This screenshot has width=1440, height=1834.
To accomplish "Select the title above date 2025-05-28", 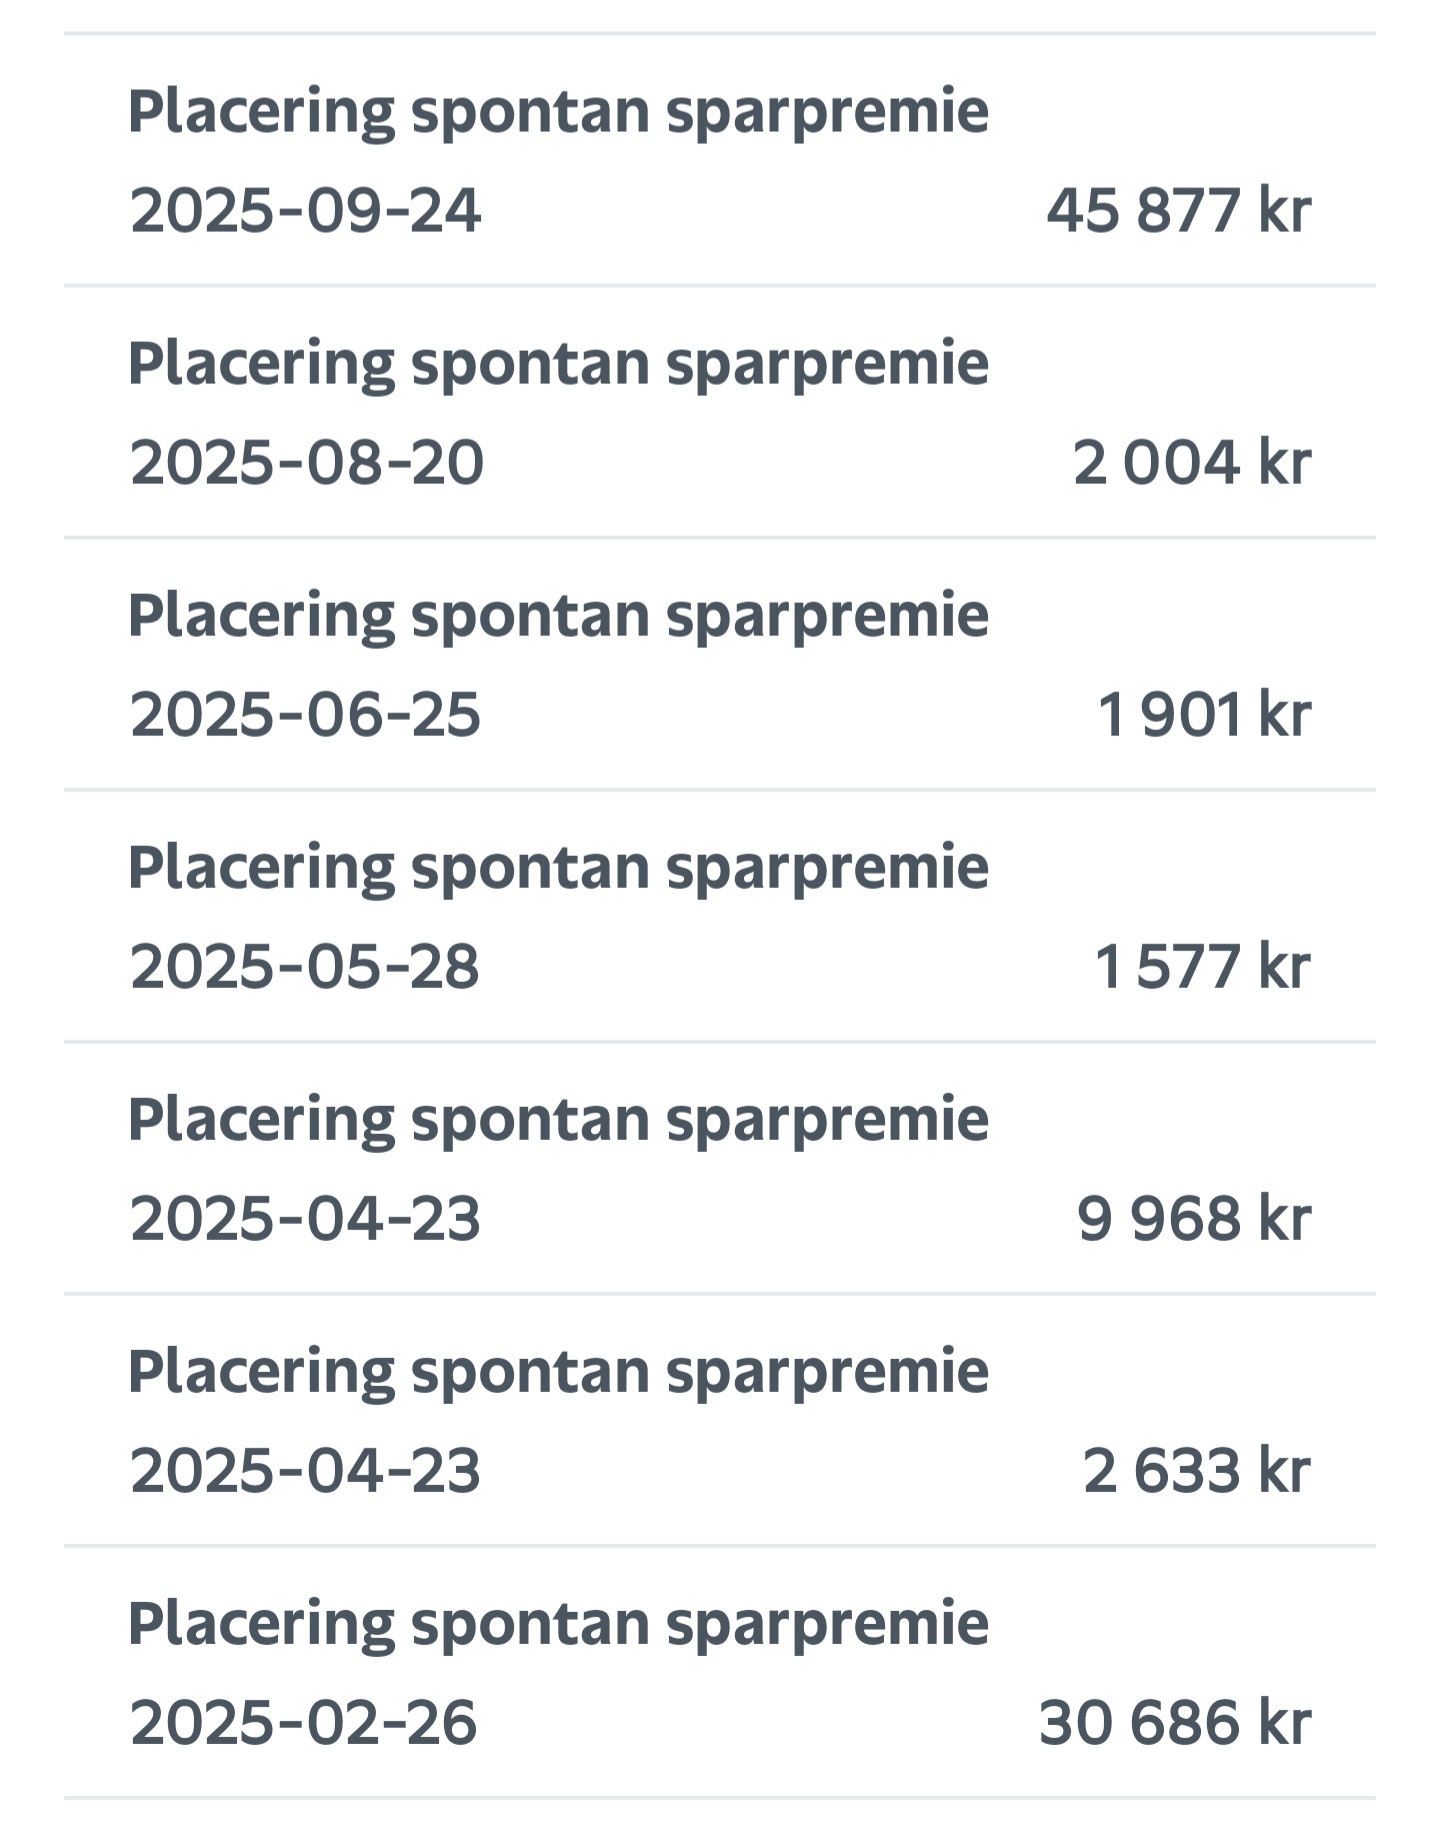I will [558, 866].
